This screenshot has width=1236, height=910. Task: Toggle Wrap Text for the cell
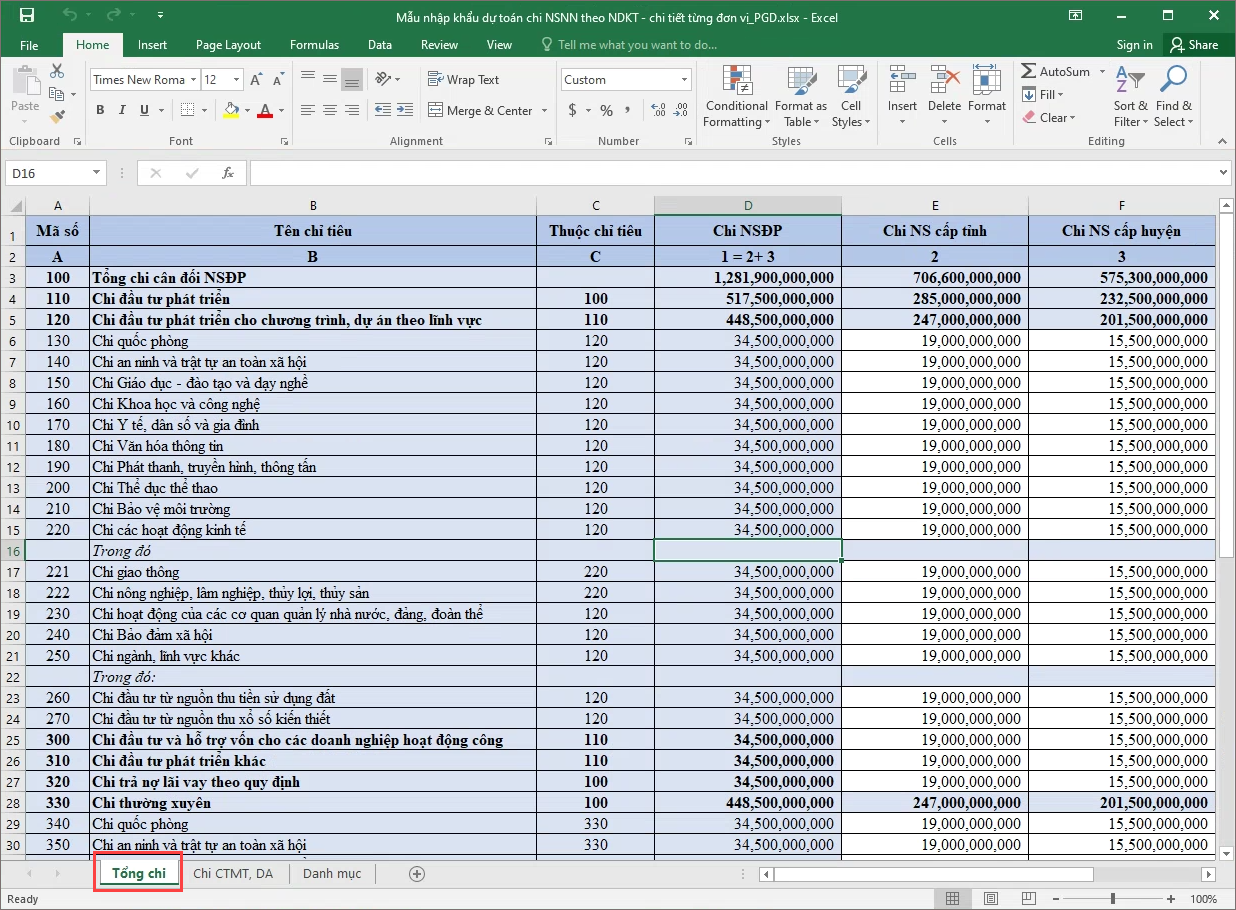[x=463, y=80]
